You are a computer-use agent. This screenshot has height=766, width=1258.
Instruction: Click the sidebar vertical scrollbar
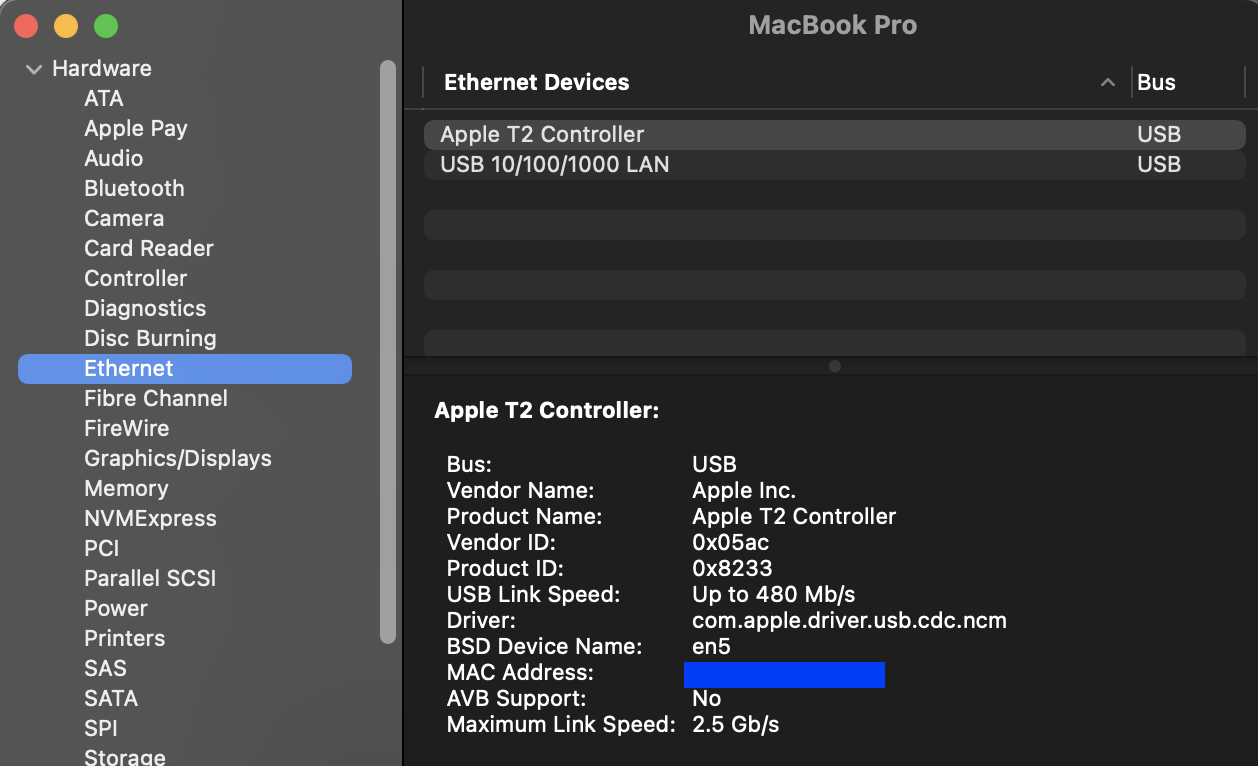(x=388, y=350)
